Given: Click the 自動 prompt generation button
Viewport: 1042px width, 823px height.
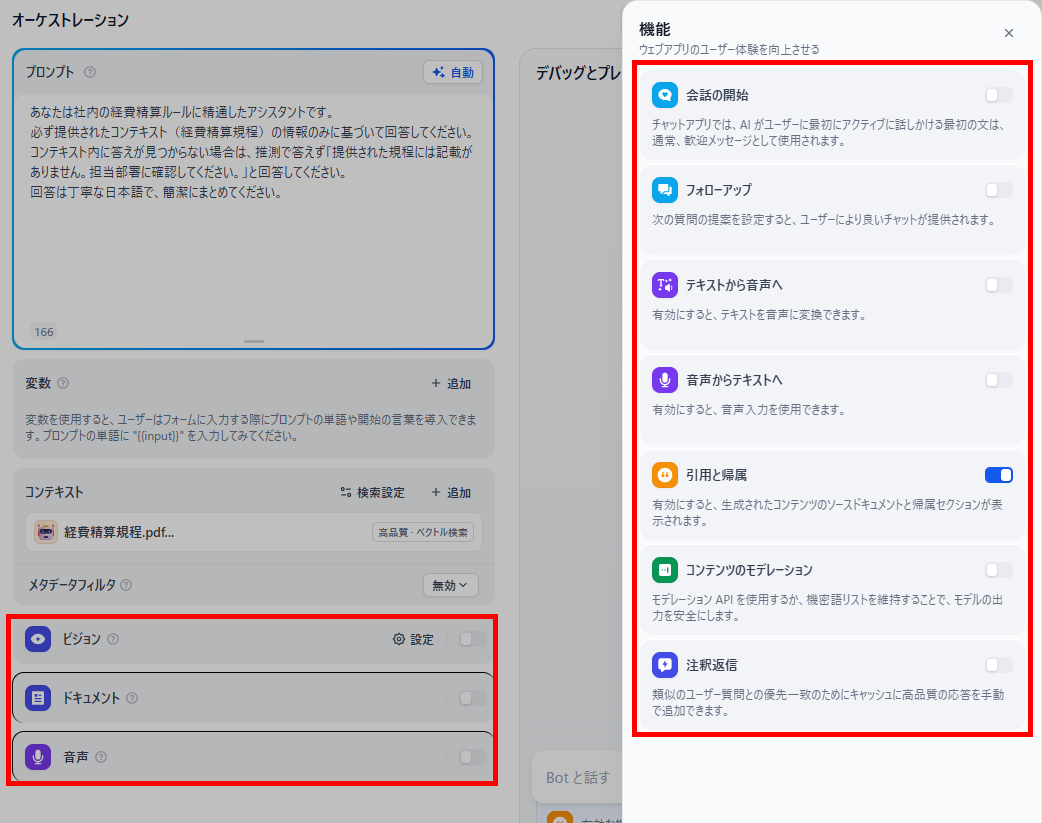Looking at the screenshot, I should 453,72.
